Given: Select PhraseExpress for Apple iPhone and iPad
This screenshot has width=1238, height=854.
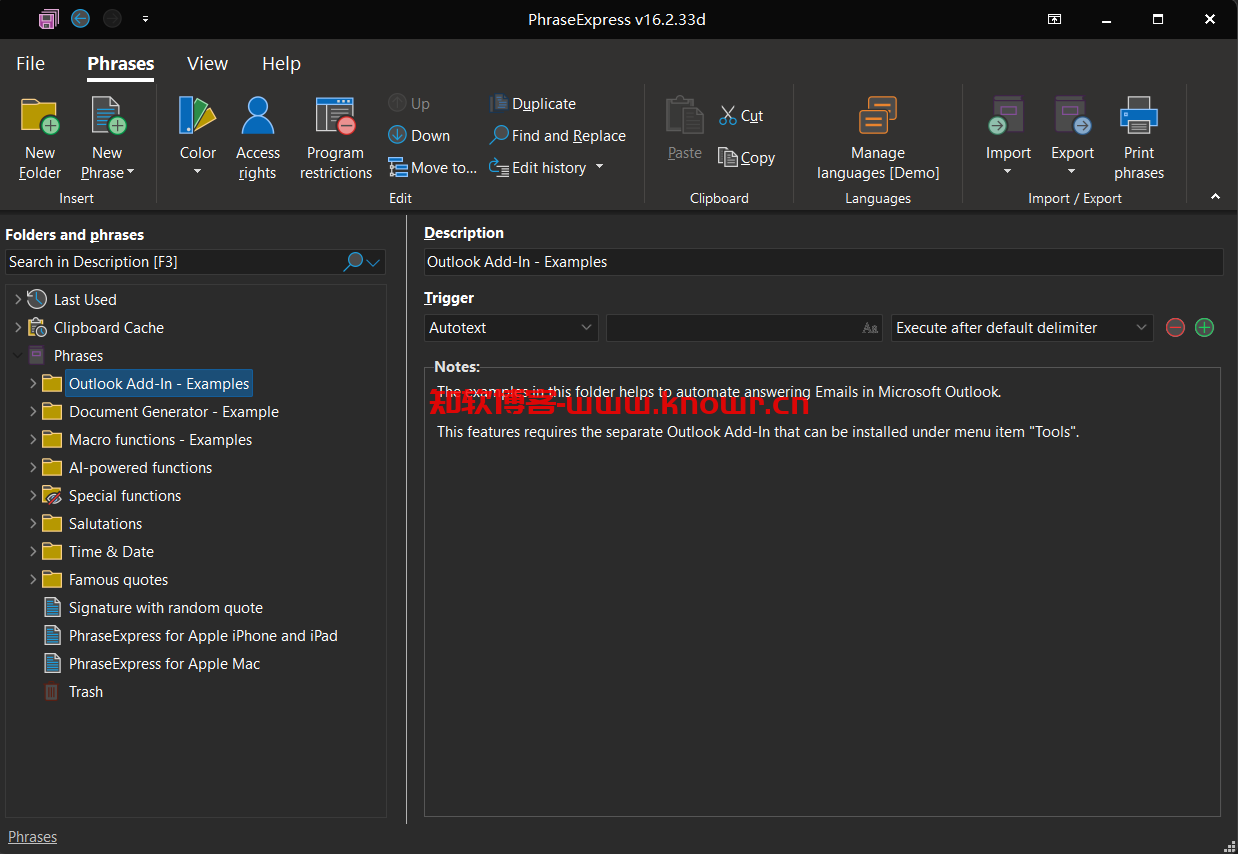Looking at the screenshot, I should (203, 636).
